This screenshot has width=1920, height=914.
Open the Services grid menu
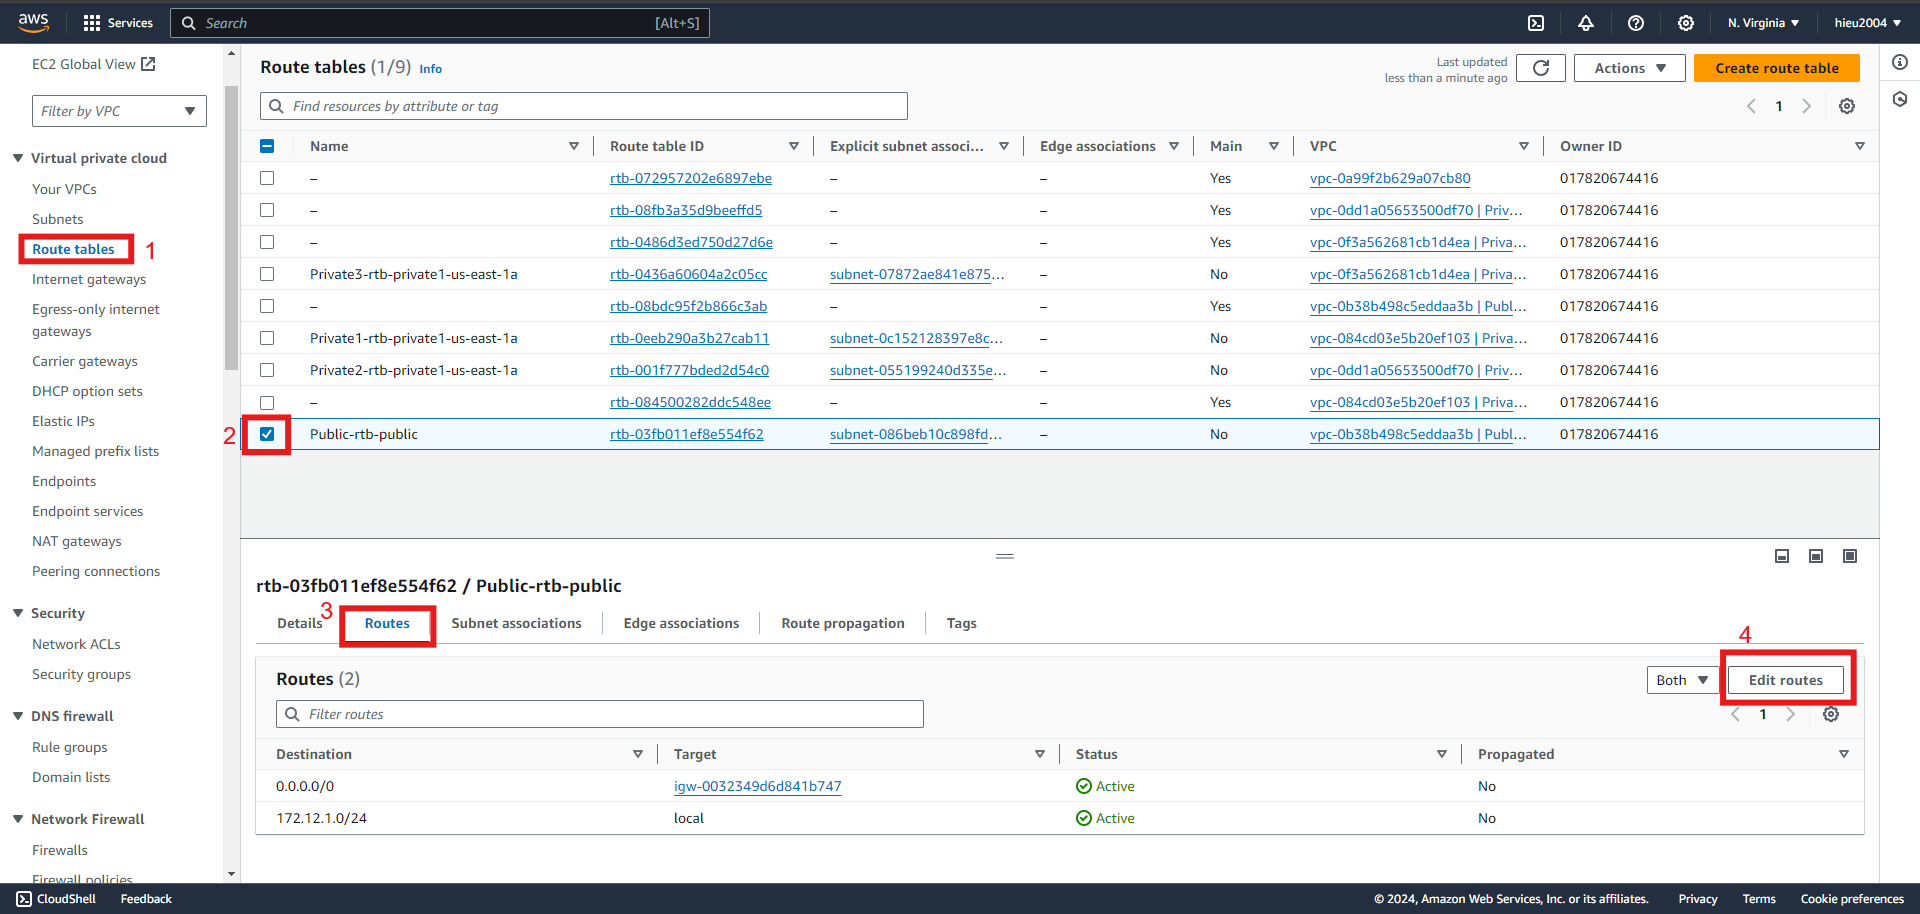(x=118, y=23)
